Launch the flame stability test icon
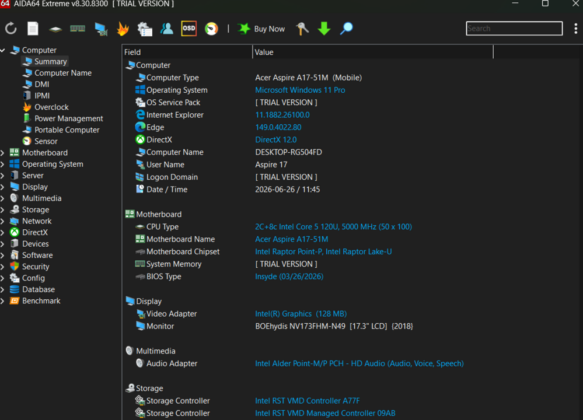Viewport: 583px width, 420px height. [122, 29]
